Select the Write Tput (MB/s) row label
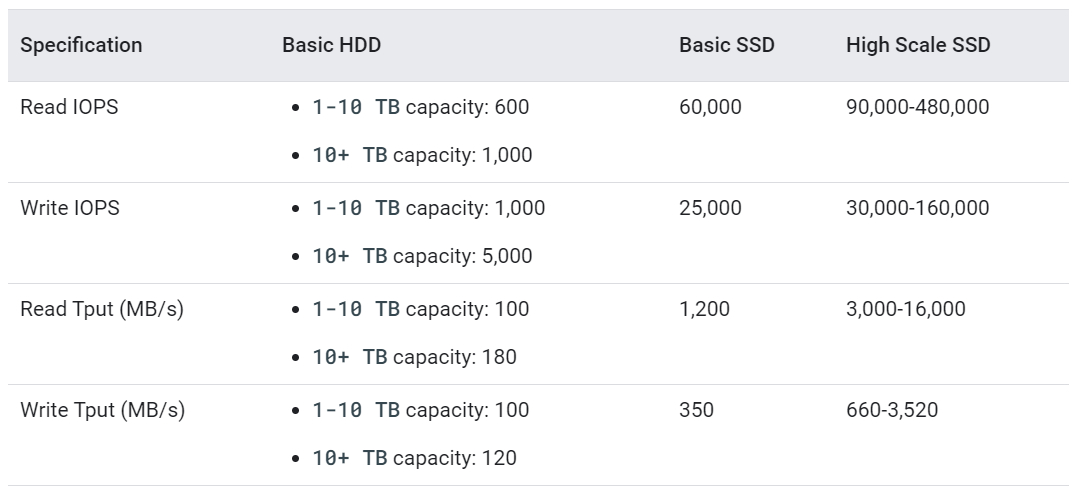This screenshot has height=496, width=1080. click(x=103, y=410)
